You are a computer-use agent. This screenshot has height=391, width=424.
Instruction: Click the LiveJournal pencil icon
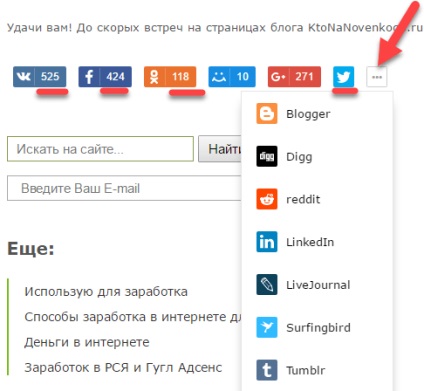[x=267, y=284]
